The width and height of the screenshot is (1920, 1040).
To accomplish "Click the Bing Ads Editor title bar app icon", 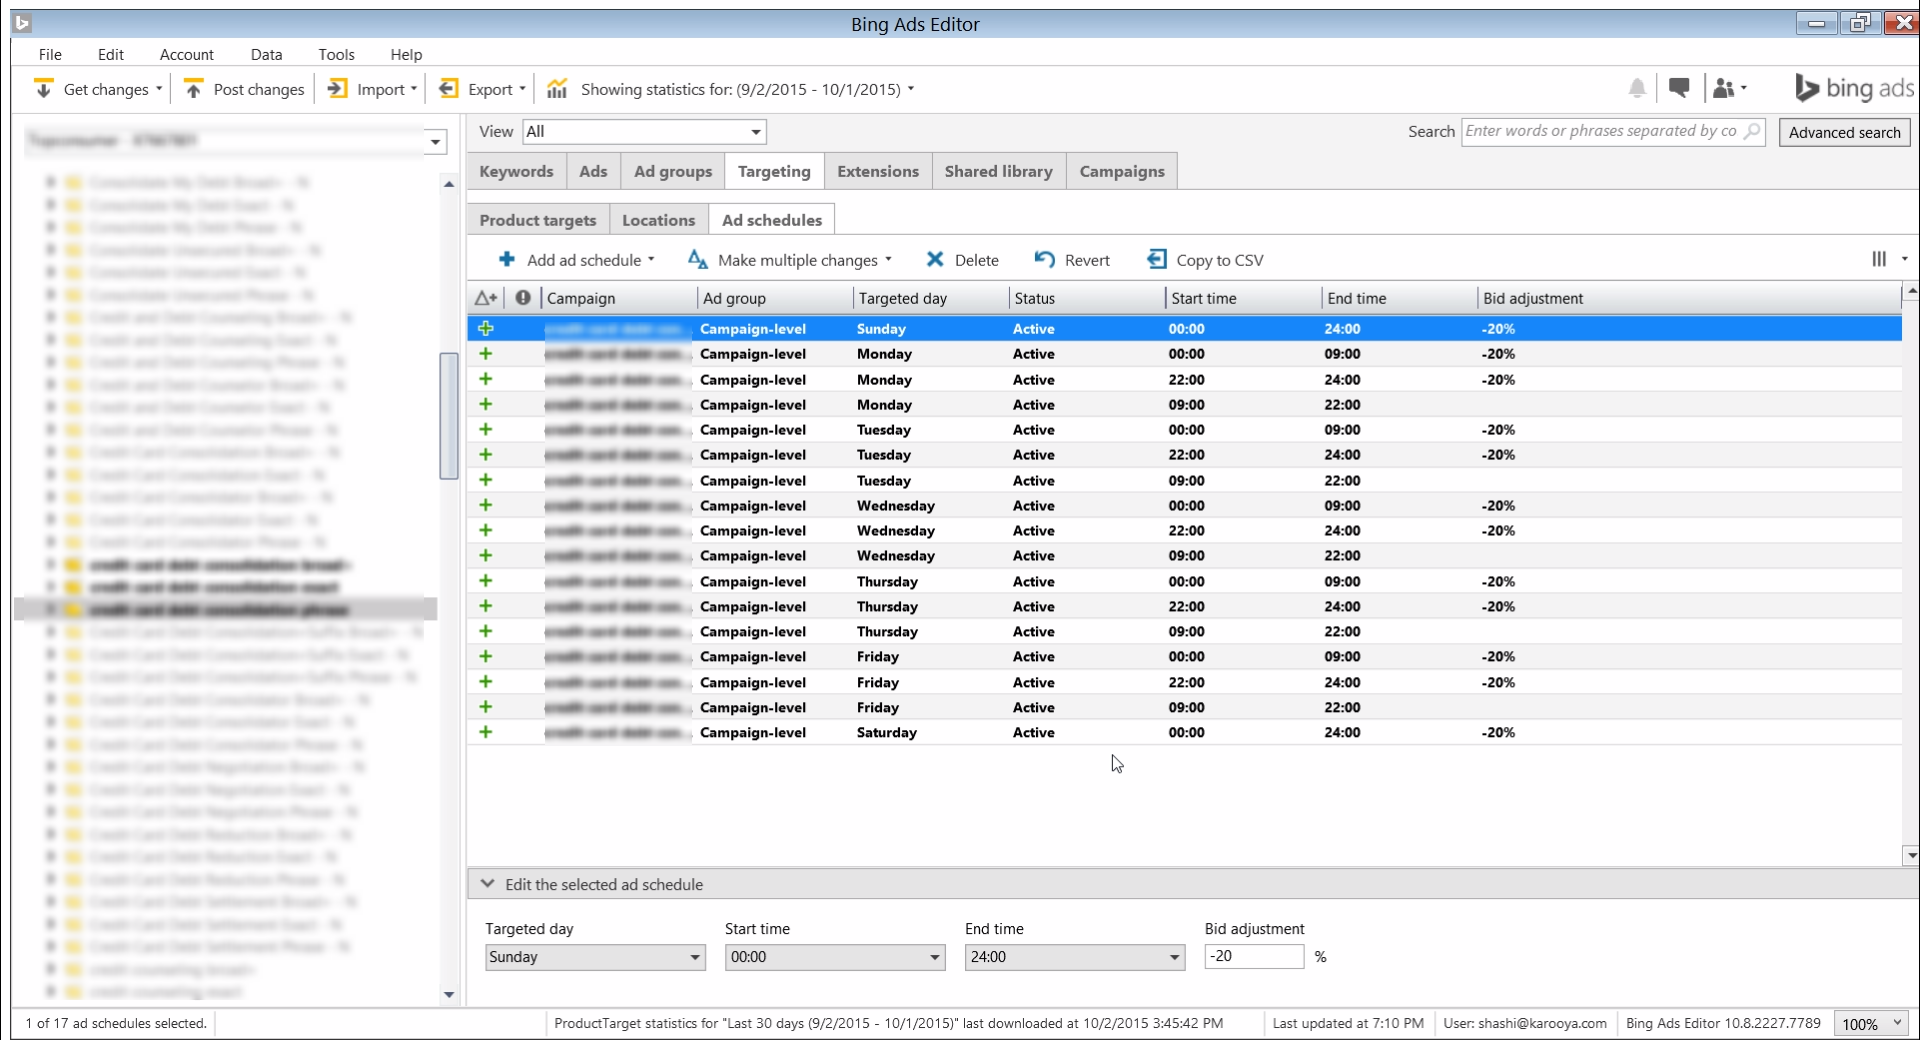I will [x=22, y=22].
